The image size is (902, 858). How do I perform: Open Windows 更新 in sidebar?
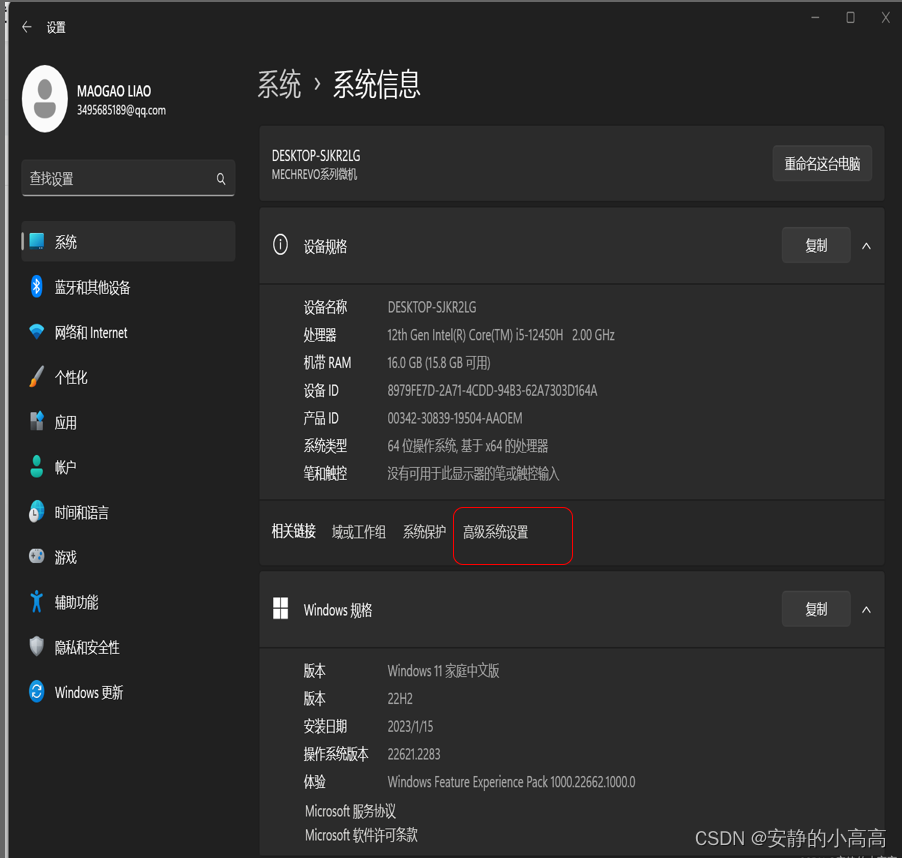coord(128,691)
